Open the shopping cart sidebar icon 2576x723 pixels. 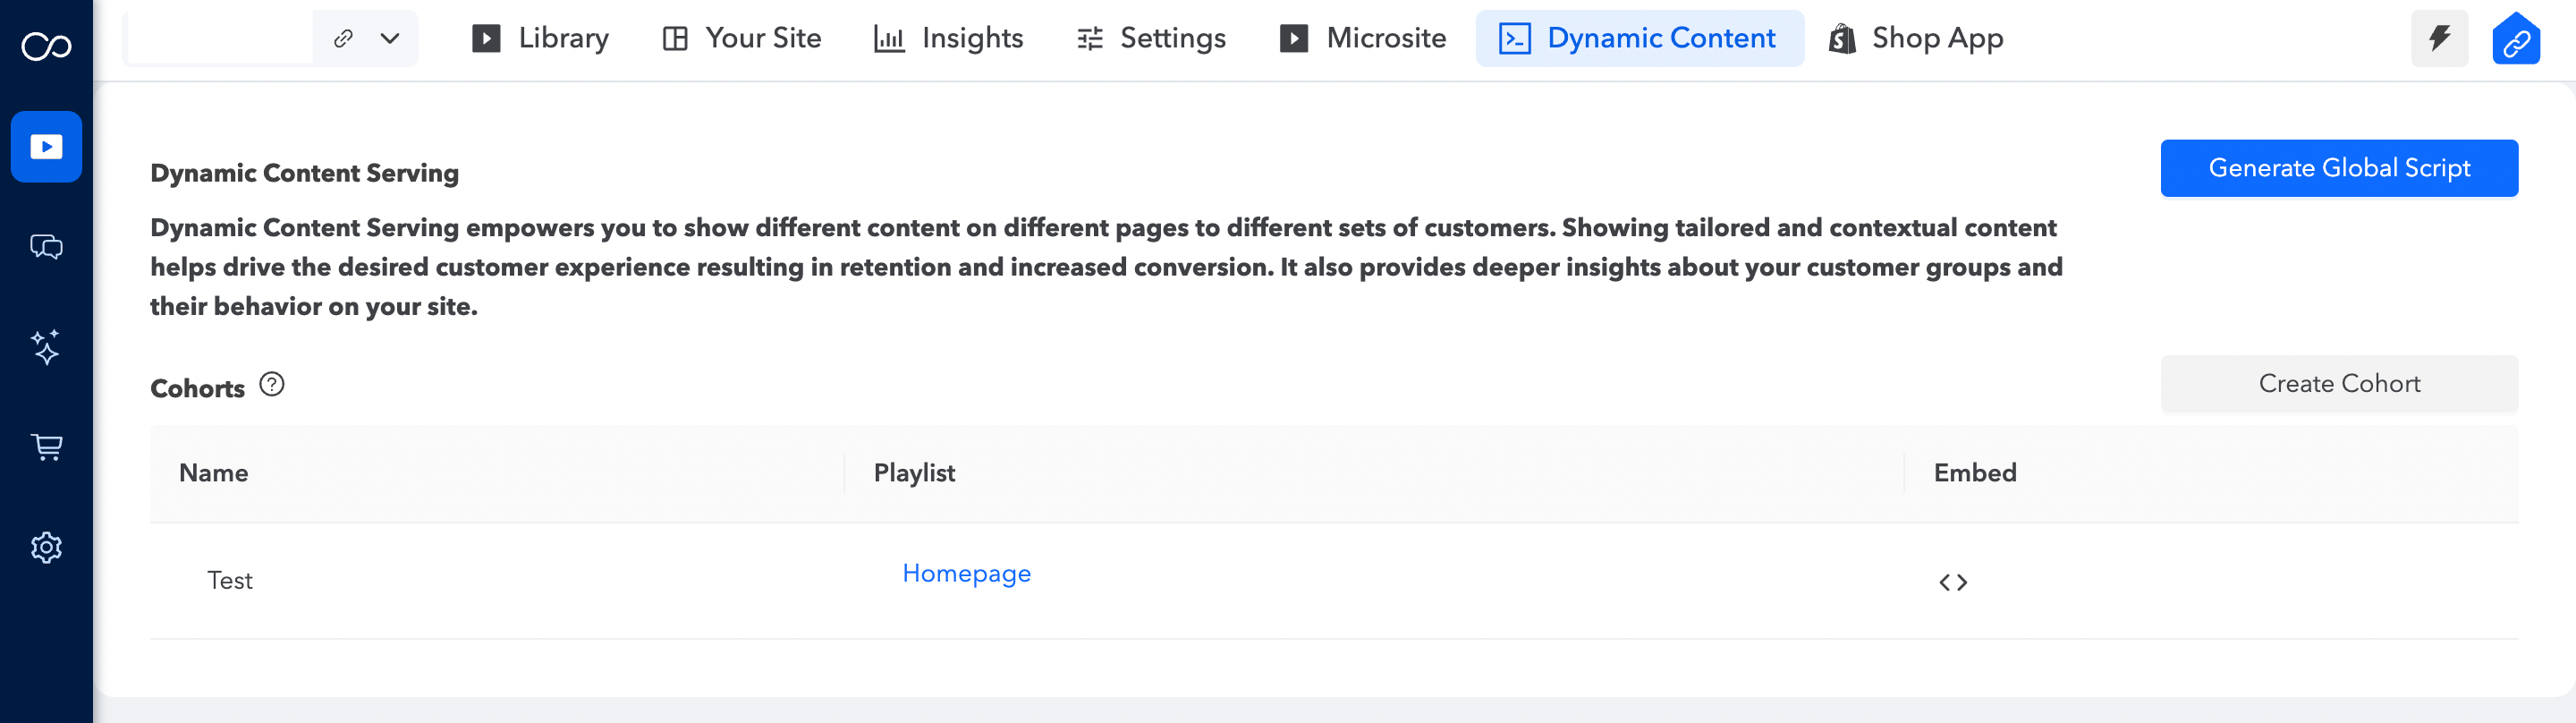tap(46, 447)
